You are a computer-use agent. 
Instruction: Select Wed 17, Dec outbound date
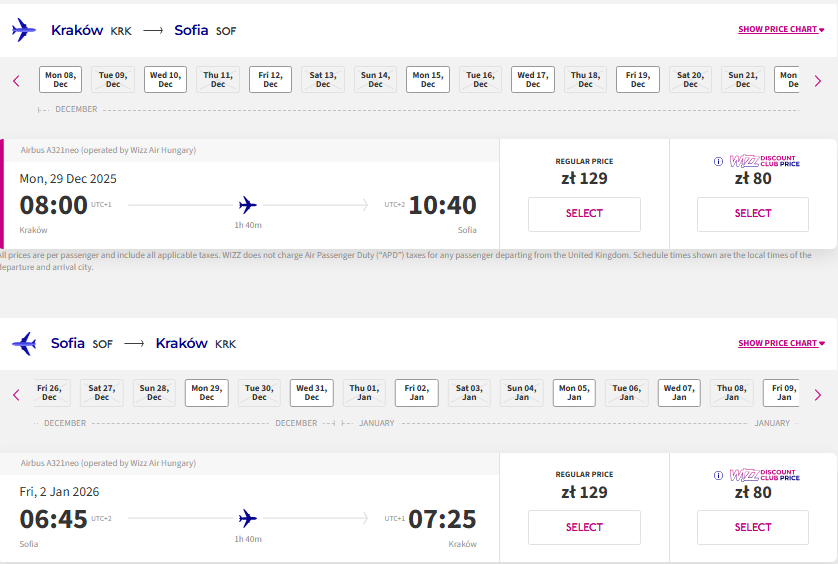click(533, 80)
